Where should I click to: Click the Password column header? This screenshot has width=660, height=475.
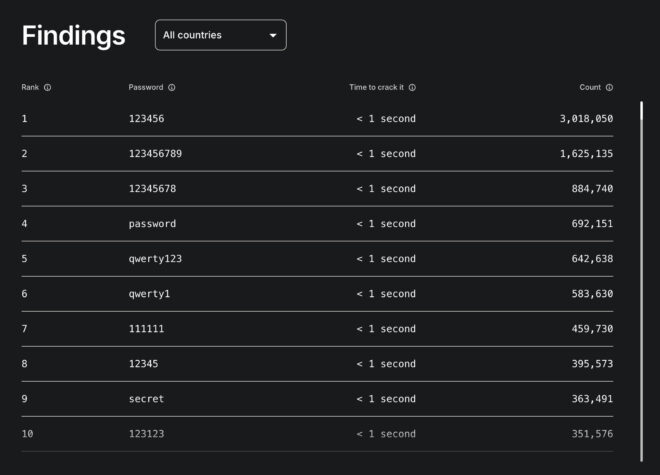pyautogui.click(x=145, y=88)
